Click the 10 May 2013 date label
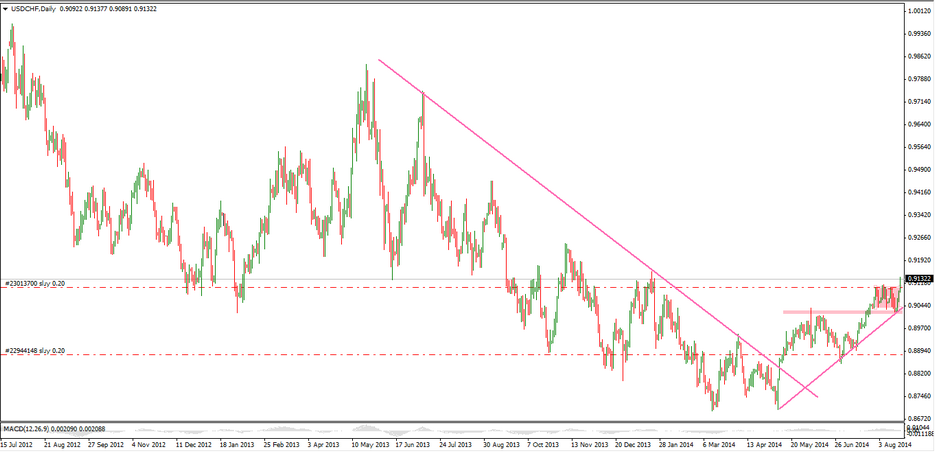This screenshot has height=452, width=935. [x=370, y=443]
